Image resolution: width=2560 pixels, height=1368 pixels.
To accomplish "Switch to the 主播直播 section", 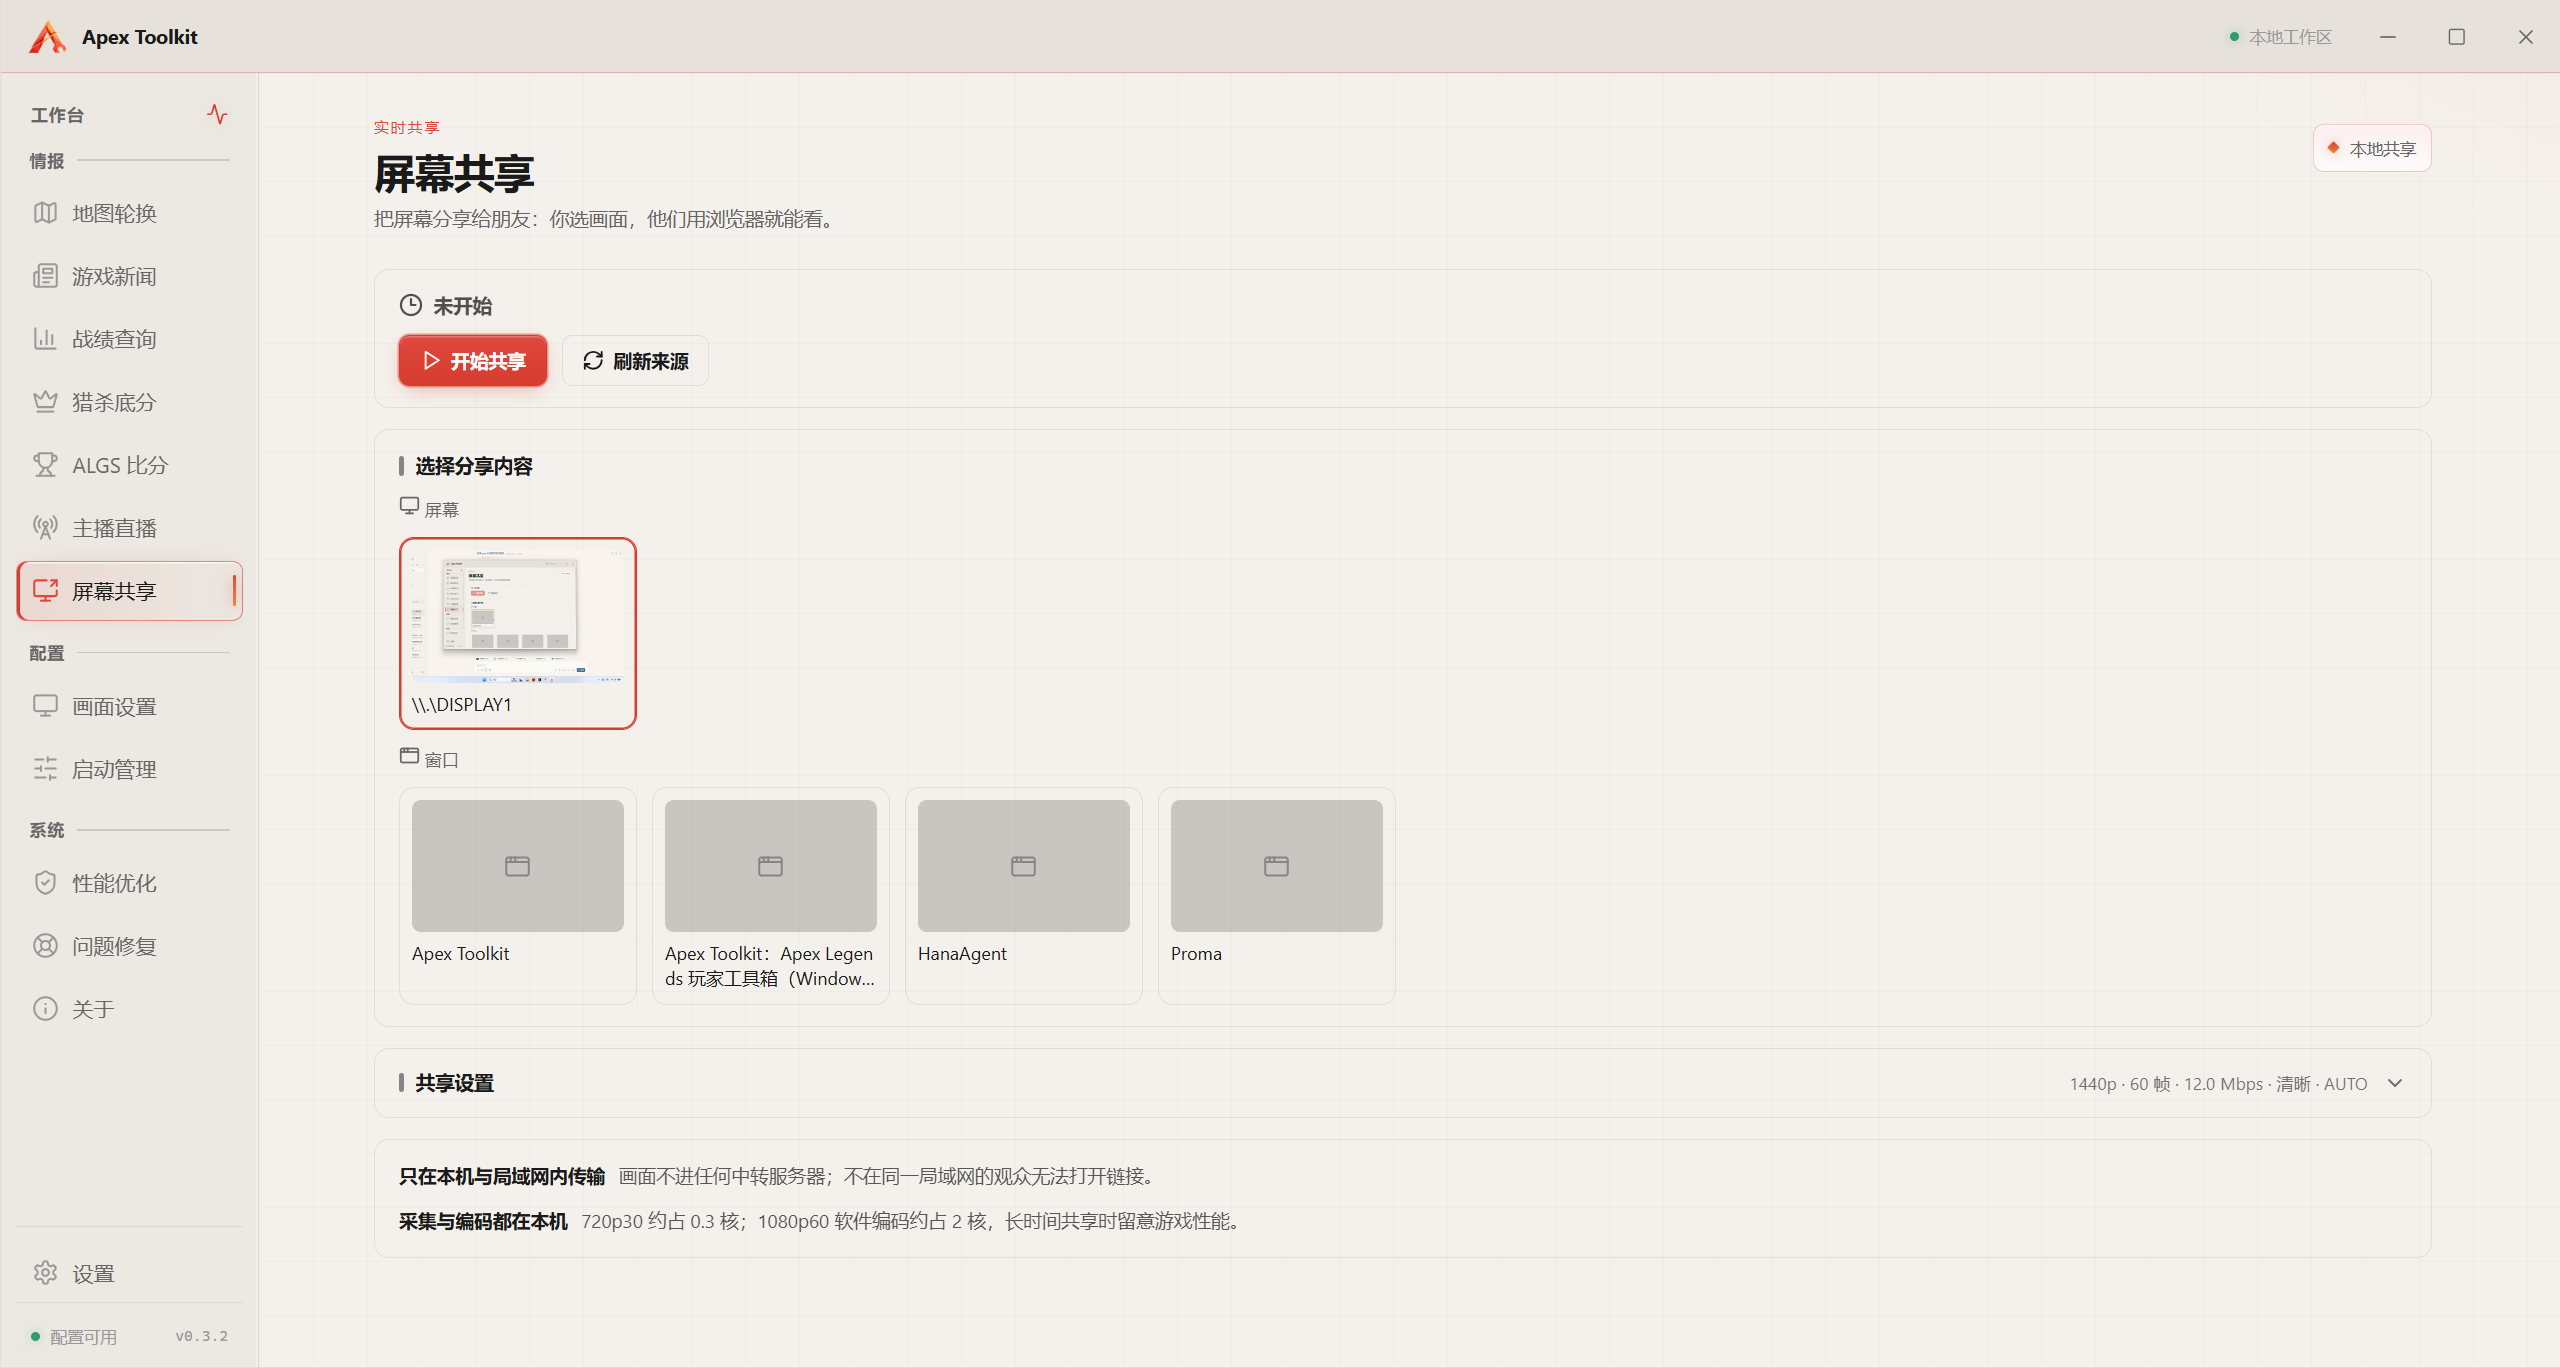I will point(130,528).
